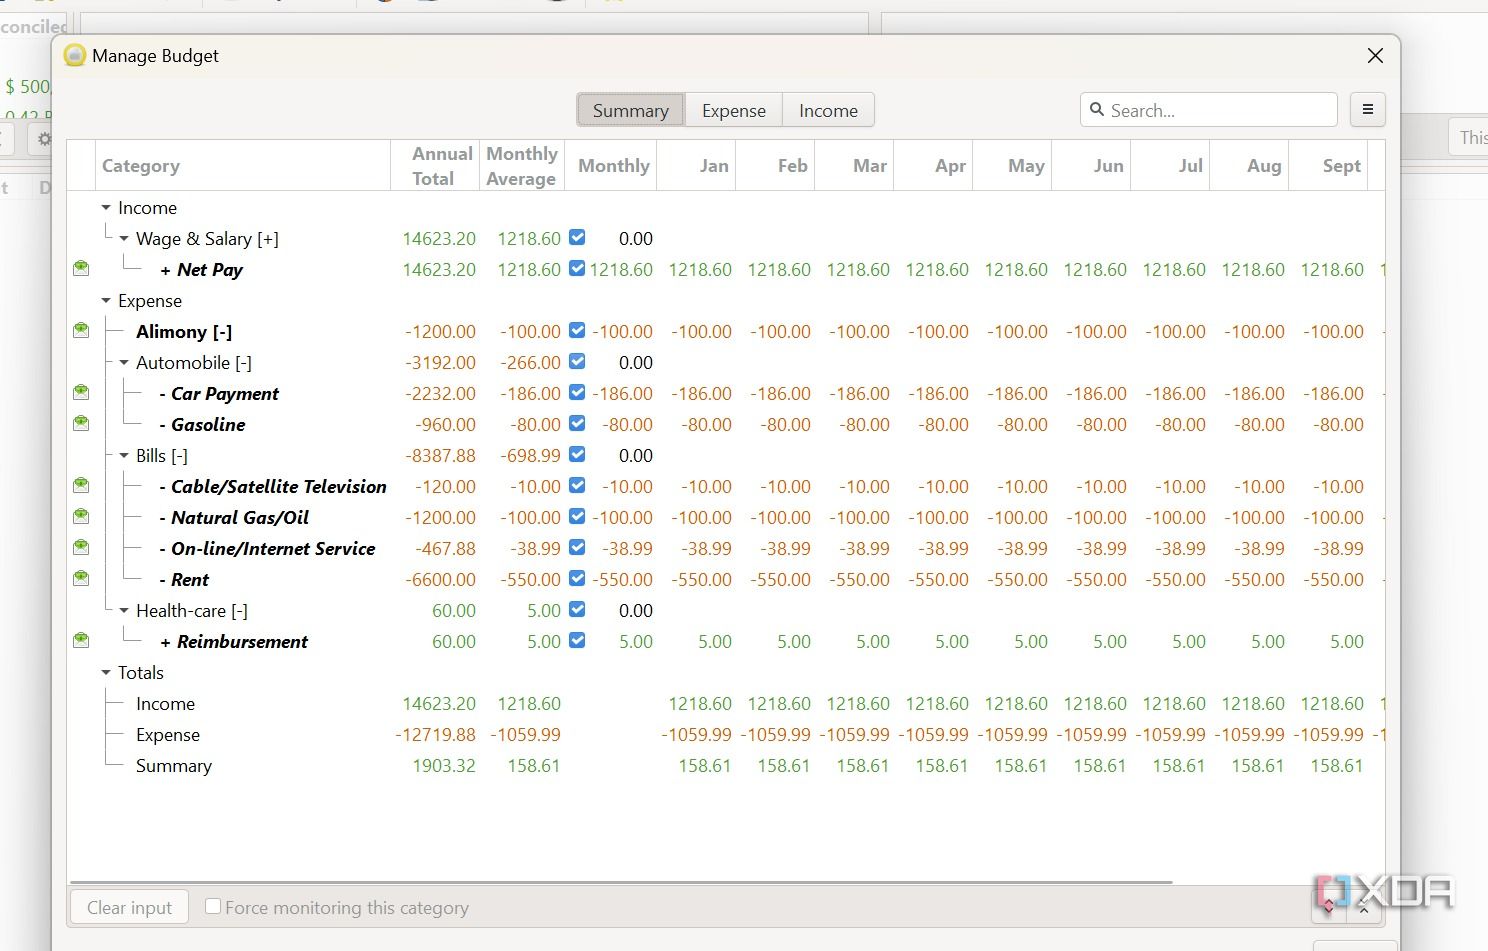Click the green budget icon beside Net Pay

(x=81, y=269)
